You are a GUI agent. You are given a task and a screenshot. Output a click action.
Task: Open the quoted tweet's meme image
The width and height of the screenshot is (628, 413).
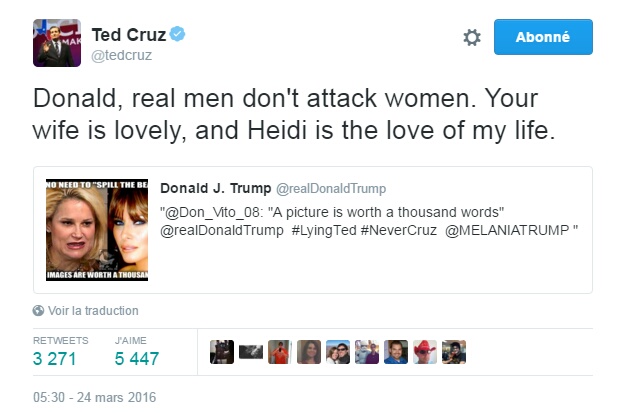[97, 230]
